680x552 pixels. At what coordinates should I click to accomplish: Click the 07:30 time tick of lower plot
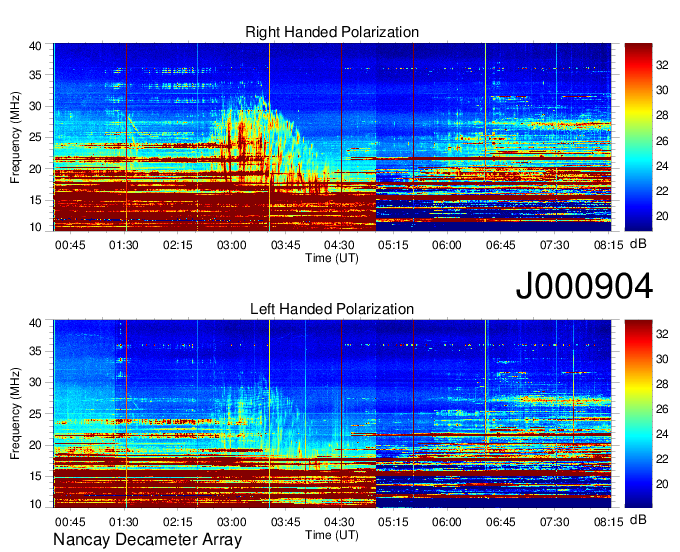point(555,522)
